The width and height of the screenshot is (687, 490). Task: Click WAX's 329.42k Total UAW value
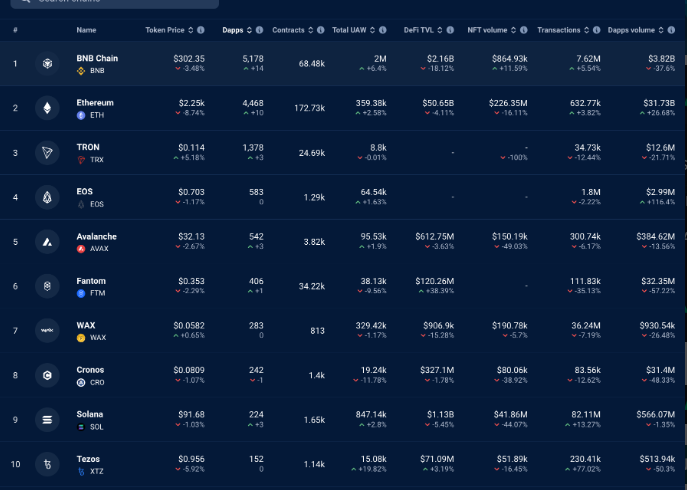click(x=371, y=326)
